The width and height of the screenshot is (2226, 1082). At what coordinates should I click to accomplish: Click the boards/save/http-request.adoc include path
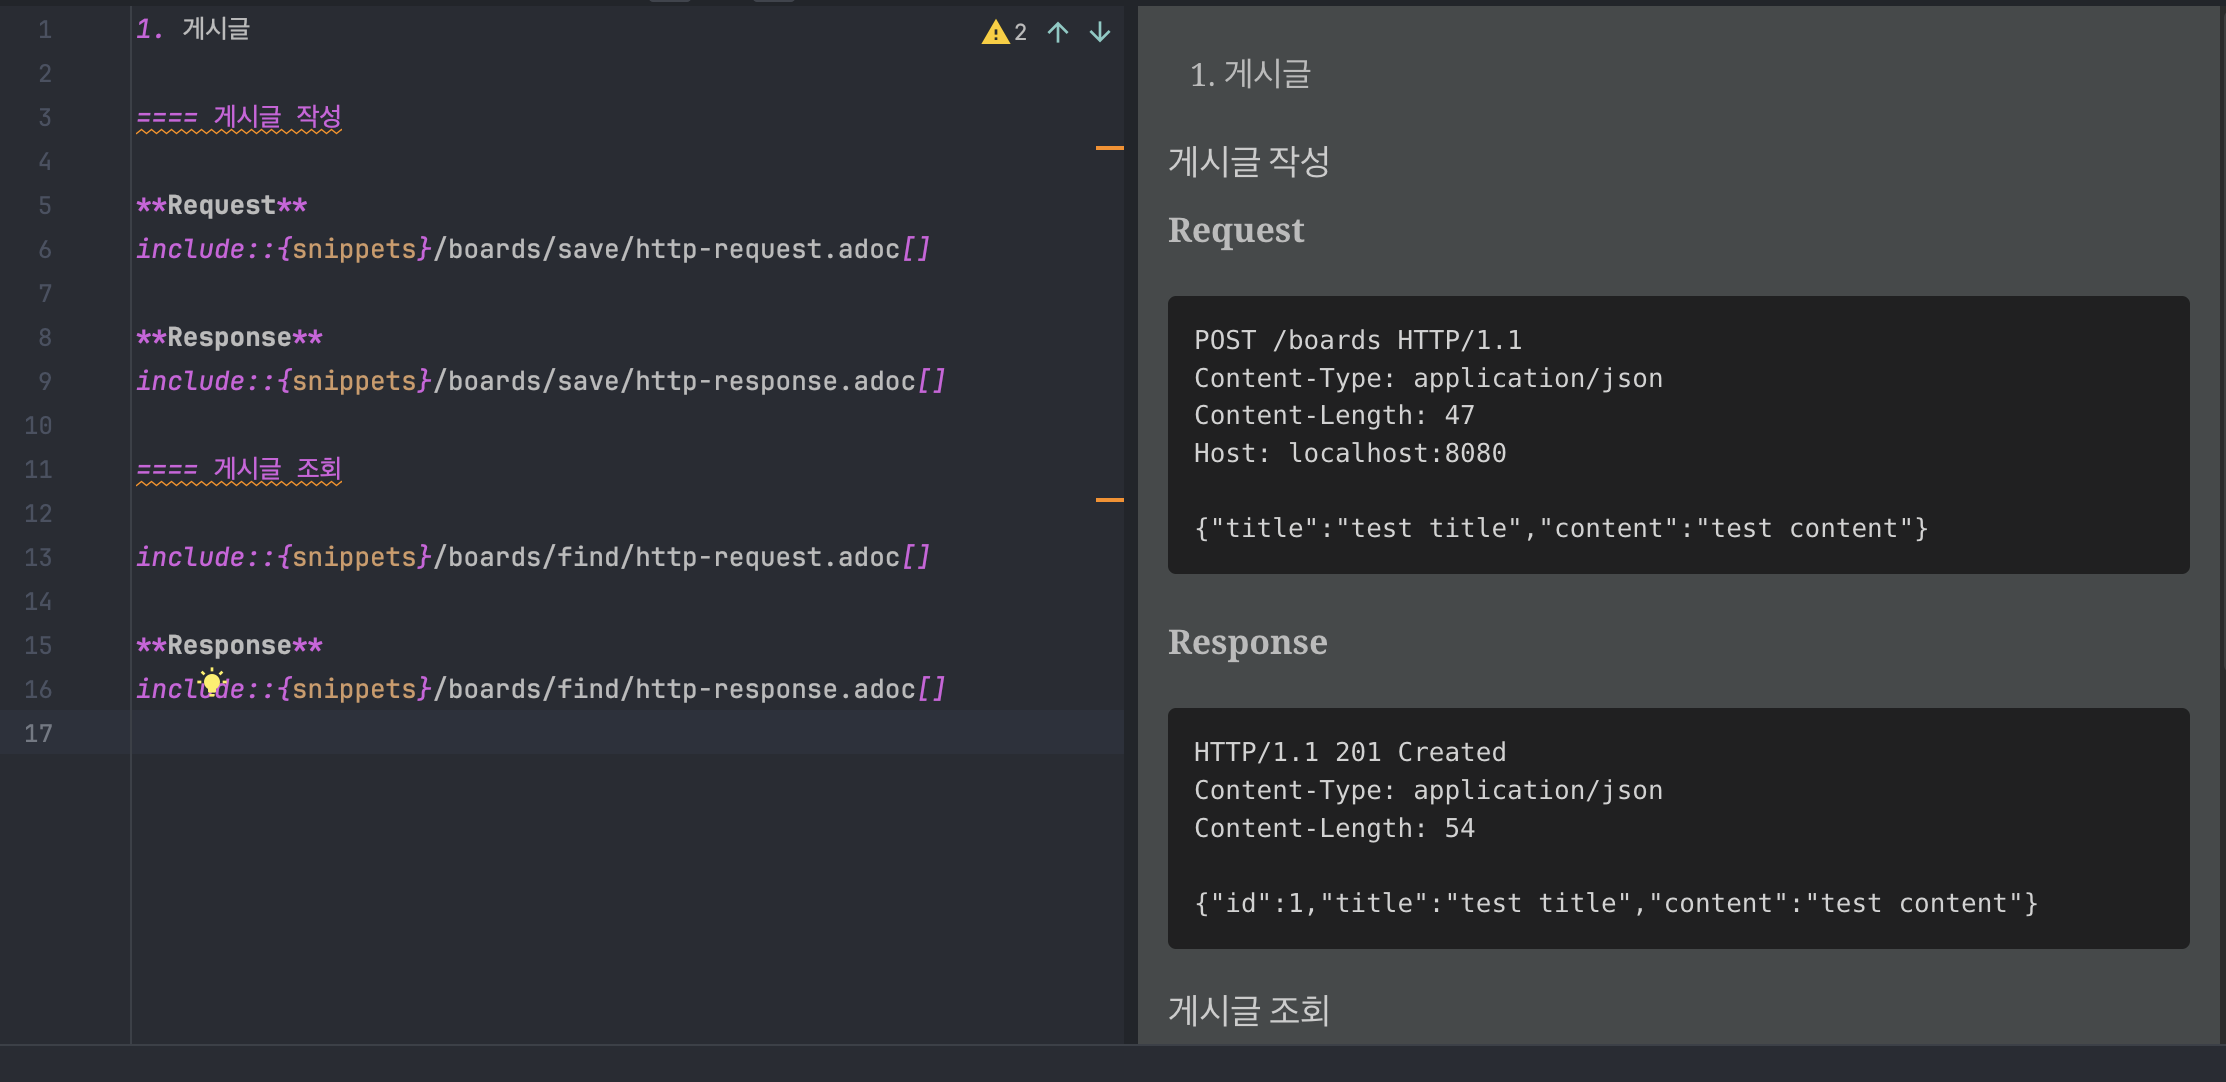(668, 249)
